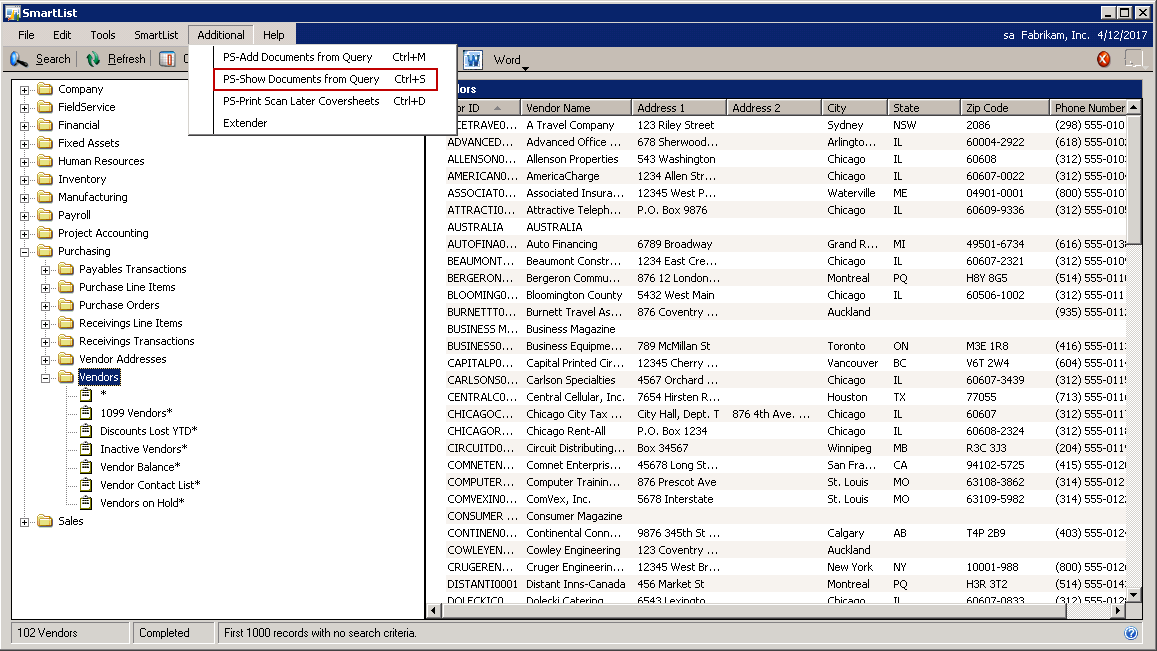
Task: Open the Help menu
Action: click(x=274, y=35)
